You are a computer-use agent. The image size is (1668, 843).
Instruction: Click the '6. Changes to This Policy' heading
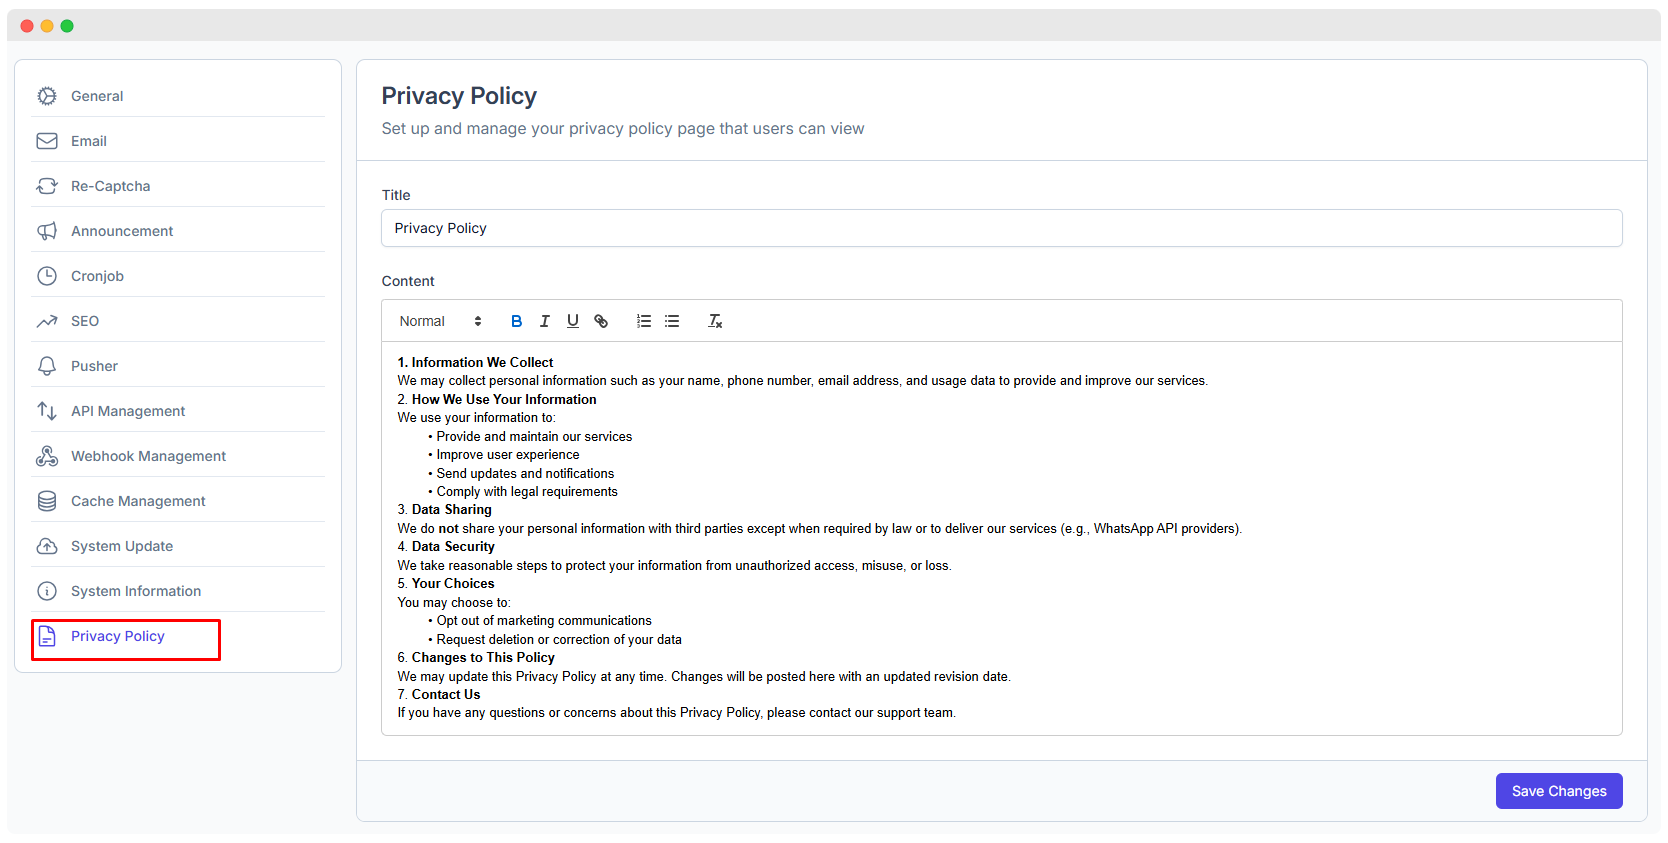[476, 657]
